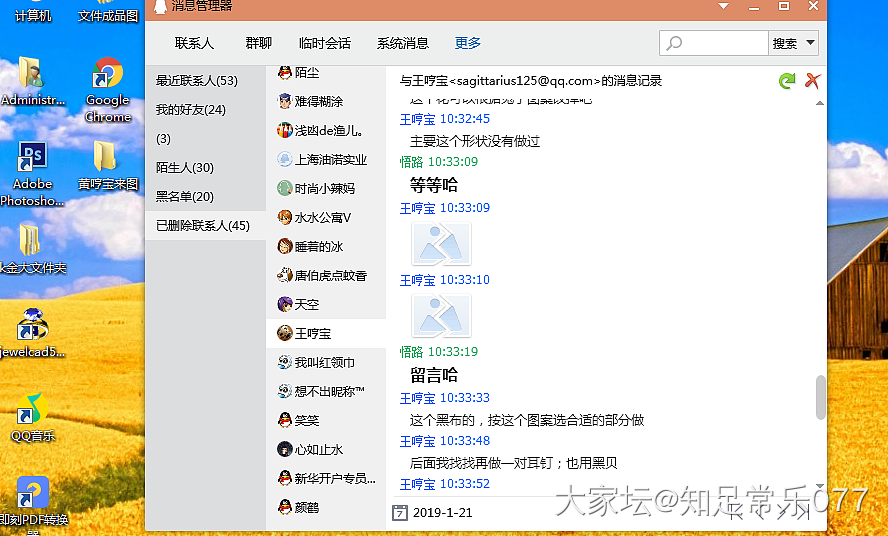
Task: Select contact 唐伯虎点蚊香
Action: (x=329, y=275)
